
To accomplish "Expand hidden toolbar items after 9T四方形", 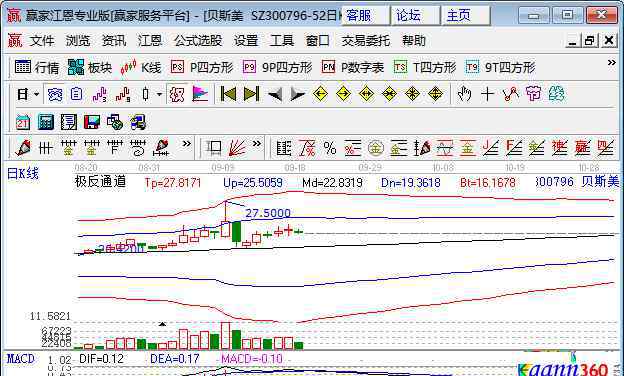I will (x=612, y=63).
